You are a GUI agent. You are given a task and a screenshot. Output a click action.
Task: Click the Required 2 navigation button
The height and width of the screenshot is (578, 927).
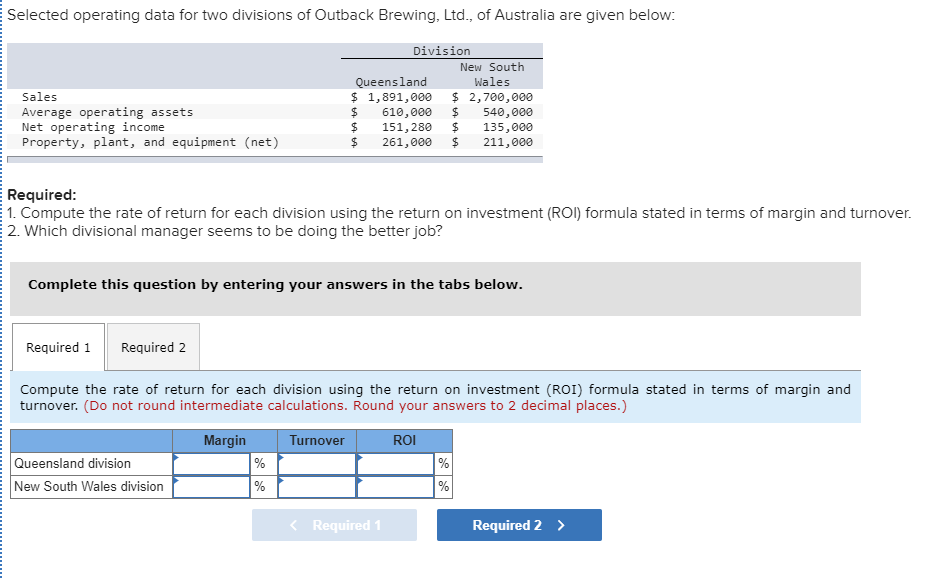tap(518, 524)
